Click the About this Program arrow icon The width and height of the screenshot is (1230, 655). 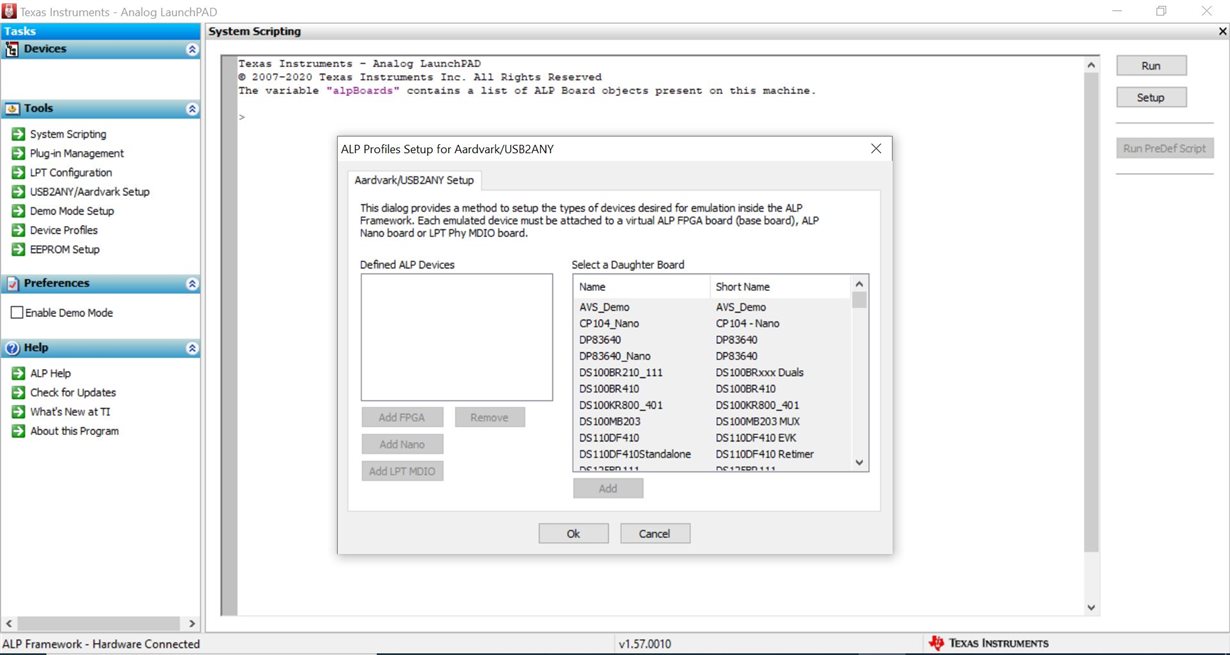point(18,431)
